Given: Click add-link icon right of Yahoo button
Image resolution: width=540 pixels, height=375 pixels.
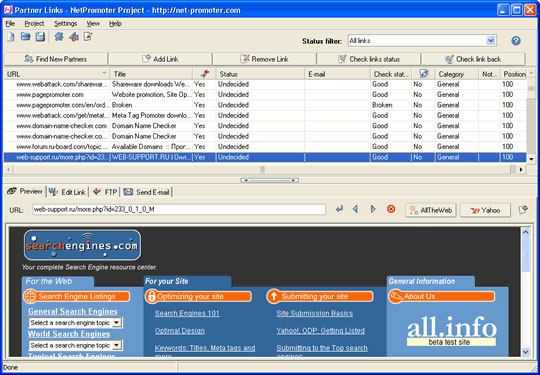Looking at the screenshot, I should 523,209.
